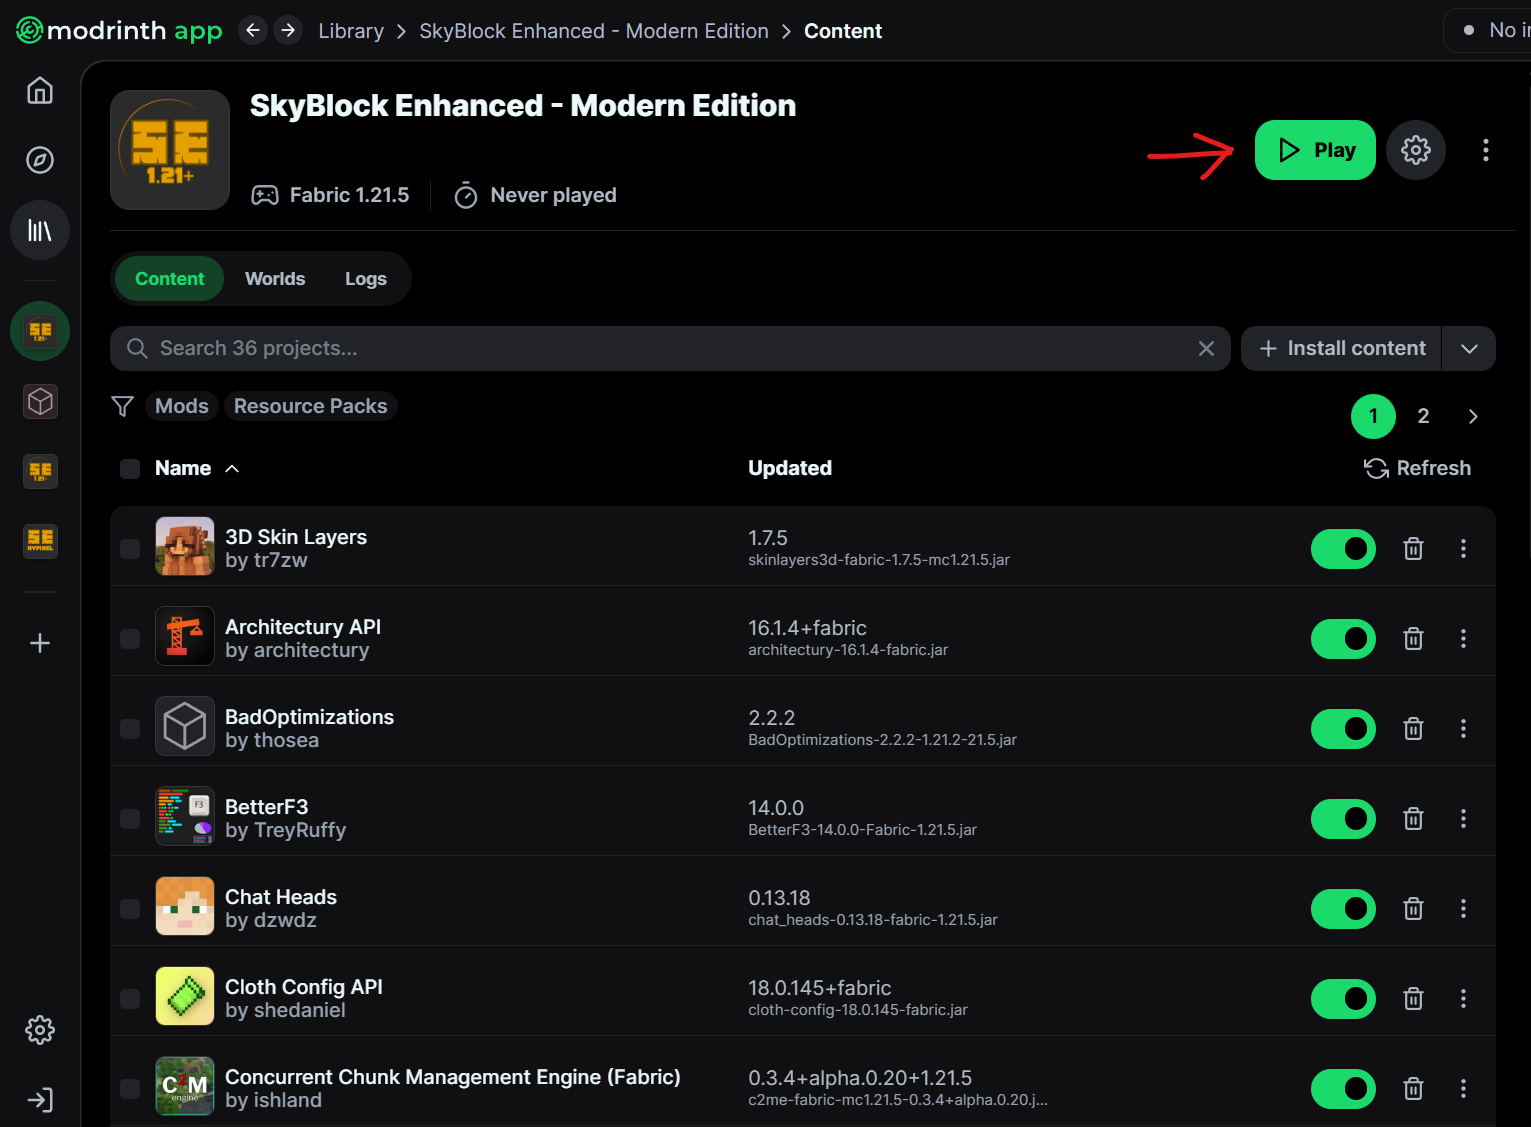Open more options for Cloth Config API

point(1463,998)
